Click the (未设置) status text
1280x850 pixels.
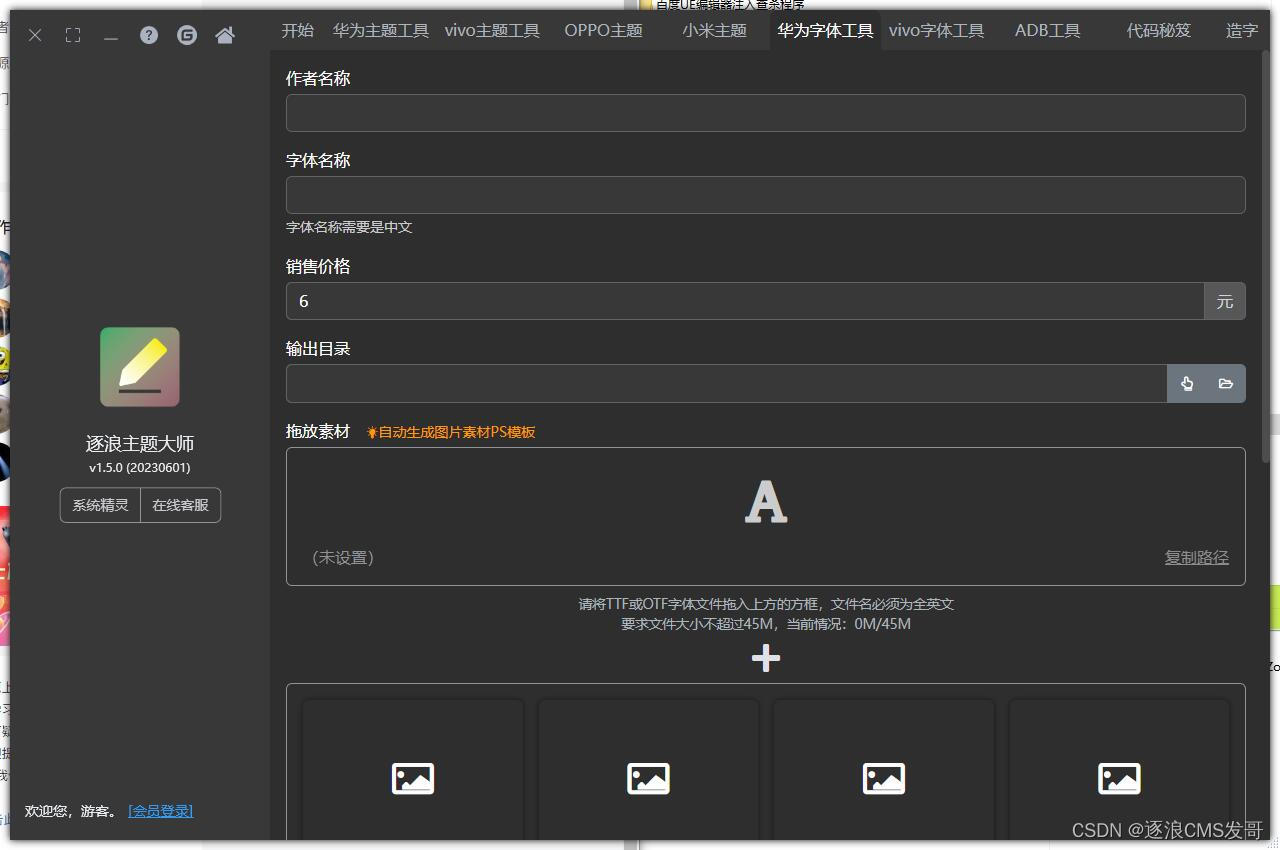pos(343,557)
